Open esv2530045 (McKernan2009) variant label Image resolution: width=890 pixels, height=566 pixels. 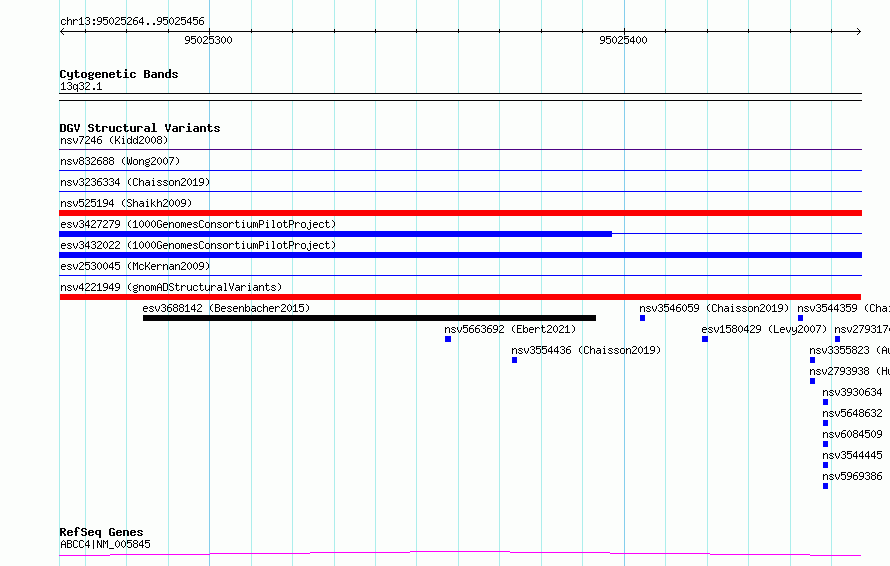click(x=135, y=266)
